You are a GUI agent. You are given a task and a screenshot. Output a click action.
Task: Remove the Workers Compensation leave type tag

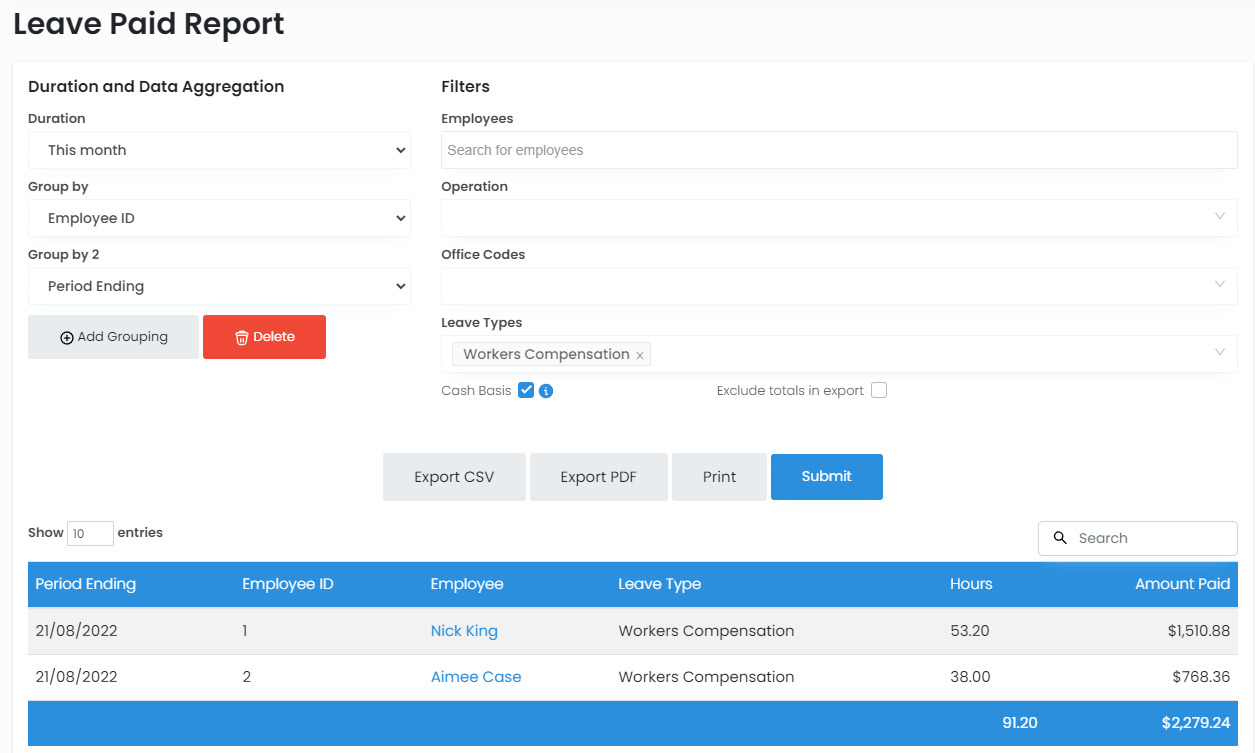coord(640,355)
